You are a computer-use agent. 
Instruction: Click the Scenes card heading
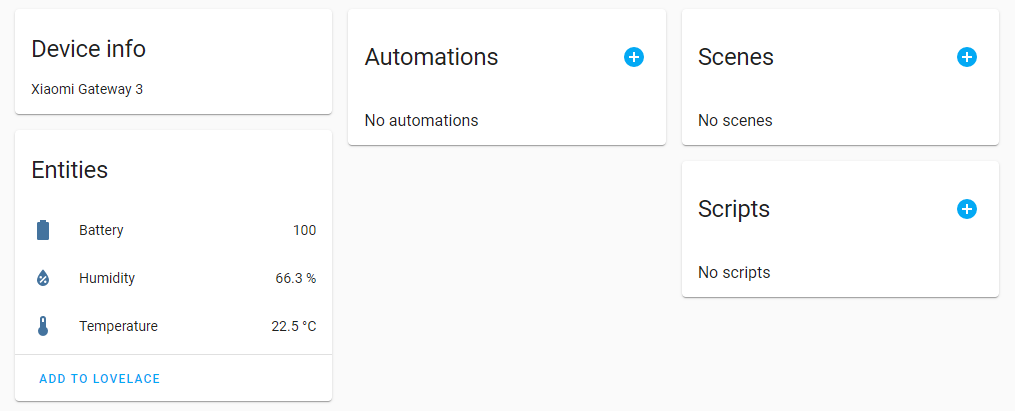(736, 57)
